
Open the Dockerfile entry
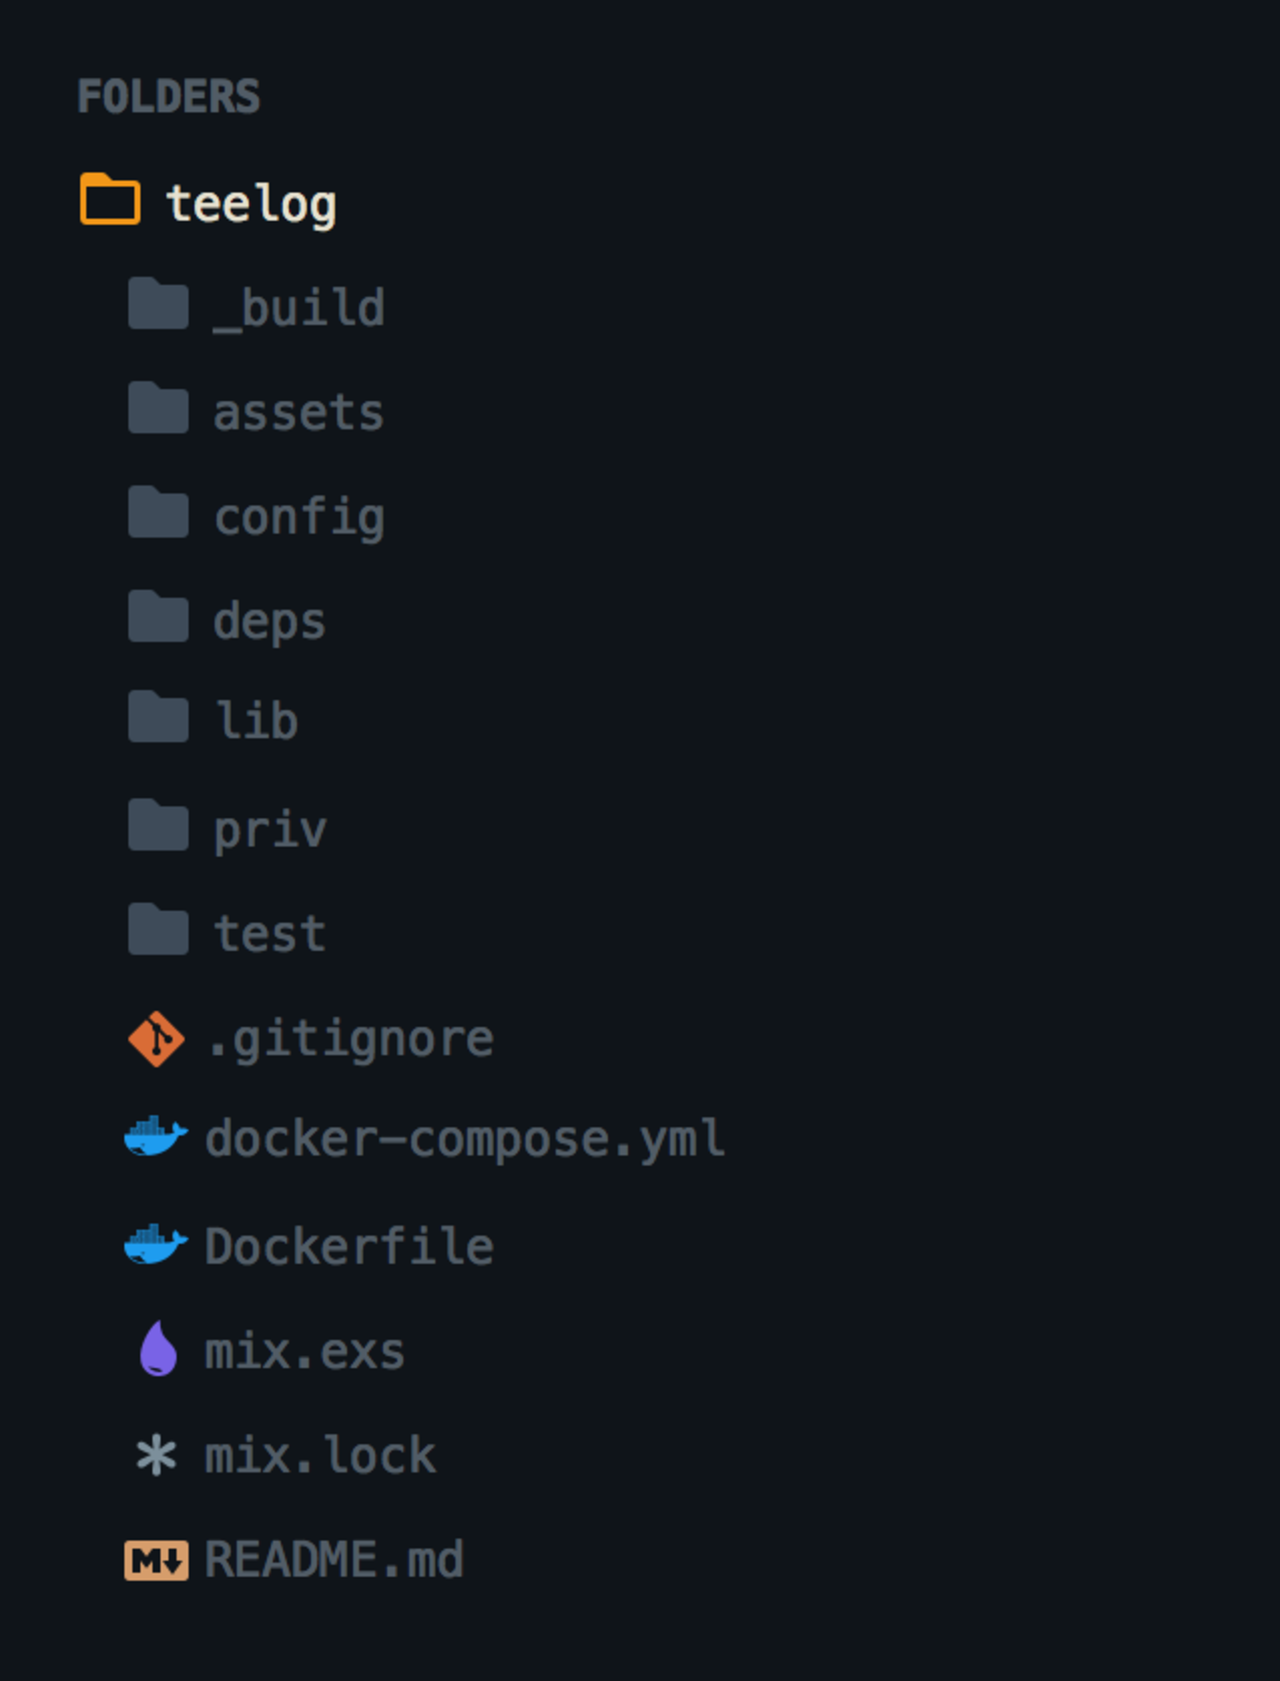point(346,1245)
